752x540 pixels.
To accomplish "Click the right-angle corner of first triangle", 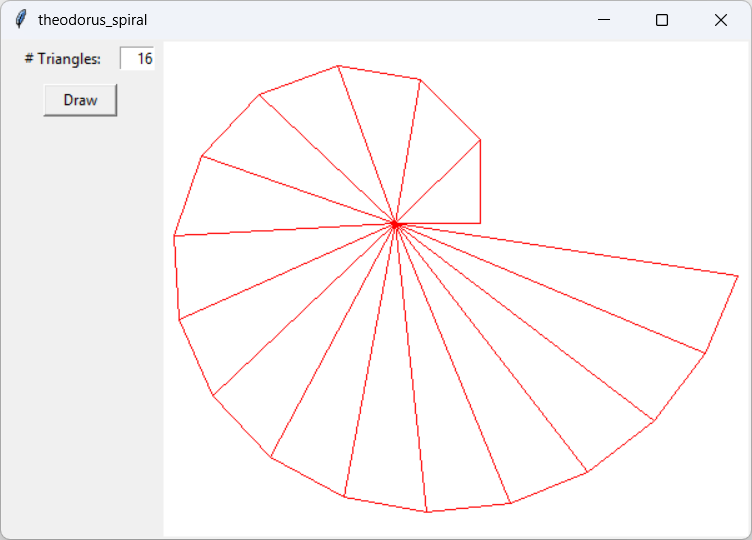I will pyautogui.click(x=481, y=223).
